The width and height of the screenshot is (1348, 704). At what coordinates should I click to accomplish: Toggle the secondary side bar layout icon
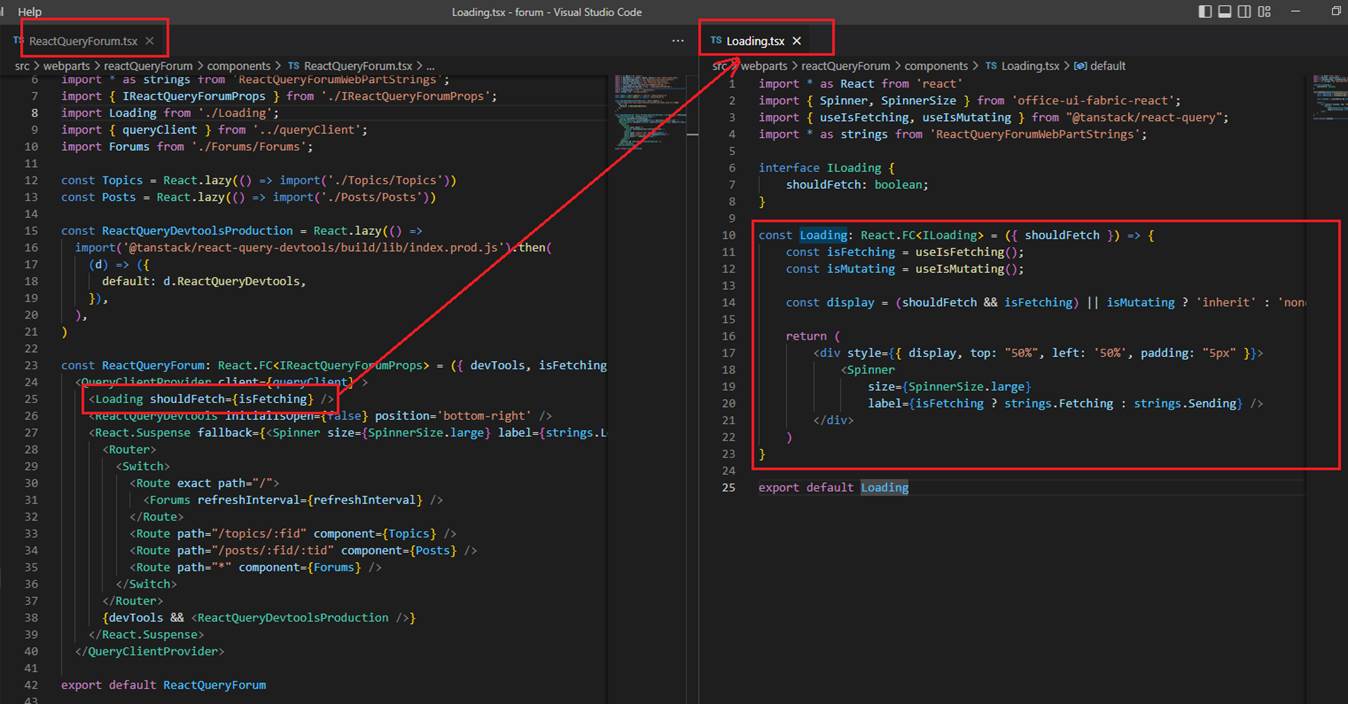pos(1244,12)
